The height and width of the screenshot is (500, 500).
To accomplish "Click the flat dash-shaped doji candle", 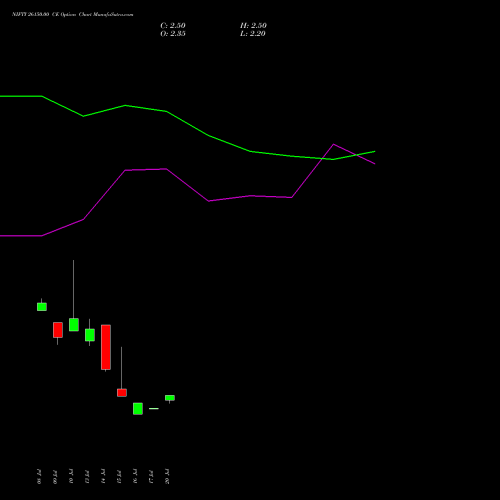I will point(154,408).
